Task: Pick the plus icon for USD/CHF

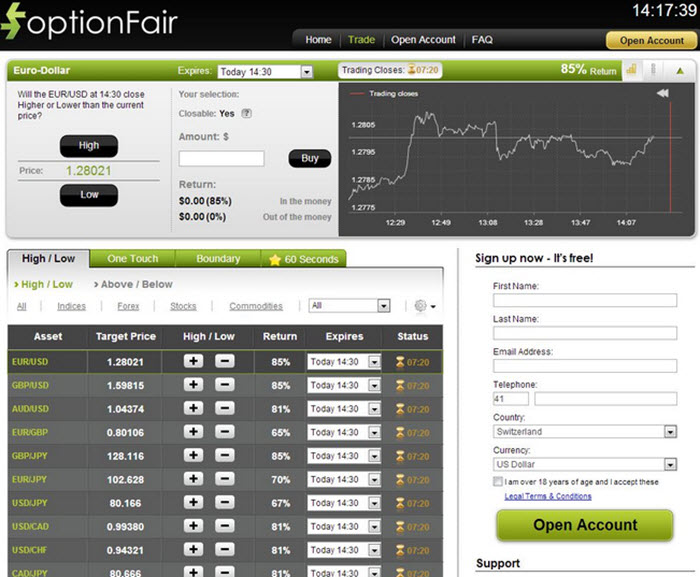Action: [193, 549]
